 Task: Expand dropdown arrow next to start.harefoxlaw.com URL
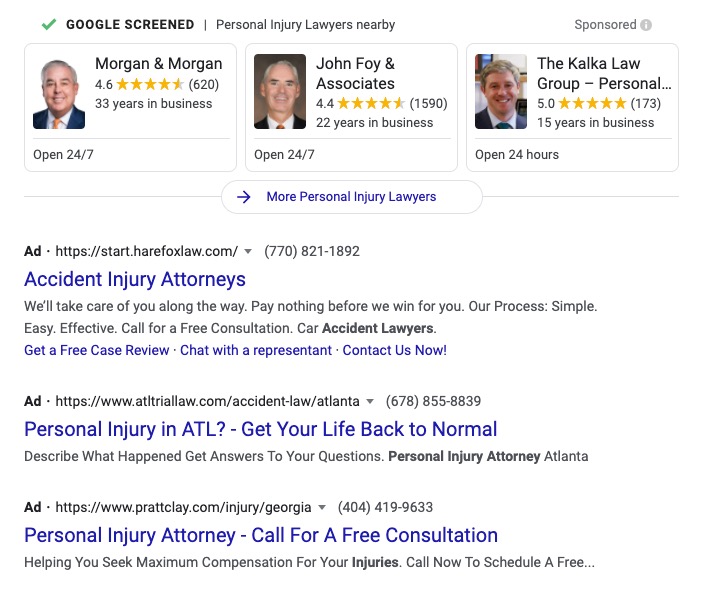248,252
